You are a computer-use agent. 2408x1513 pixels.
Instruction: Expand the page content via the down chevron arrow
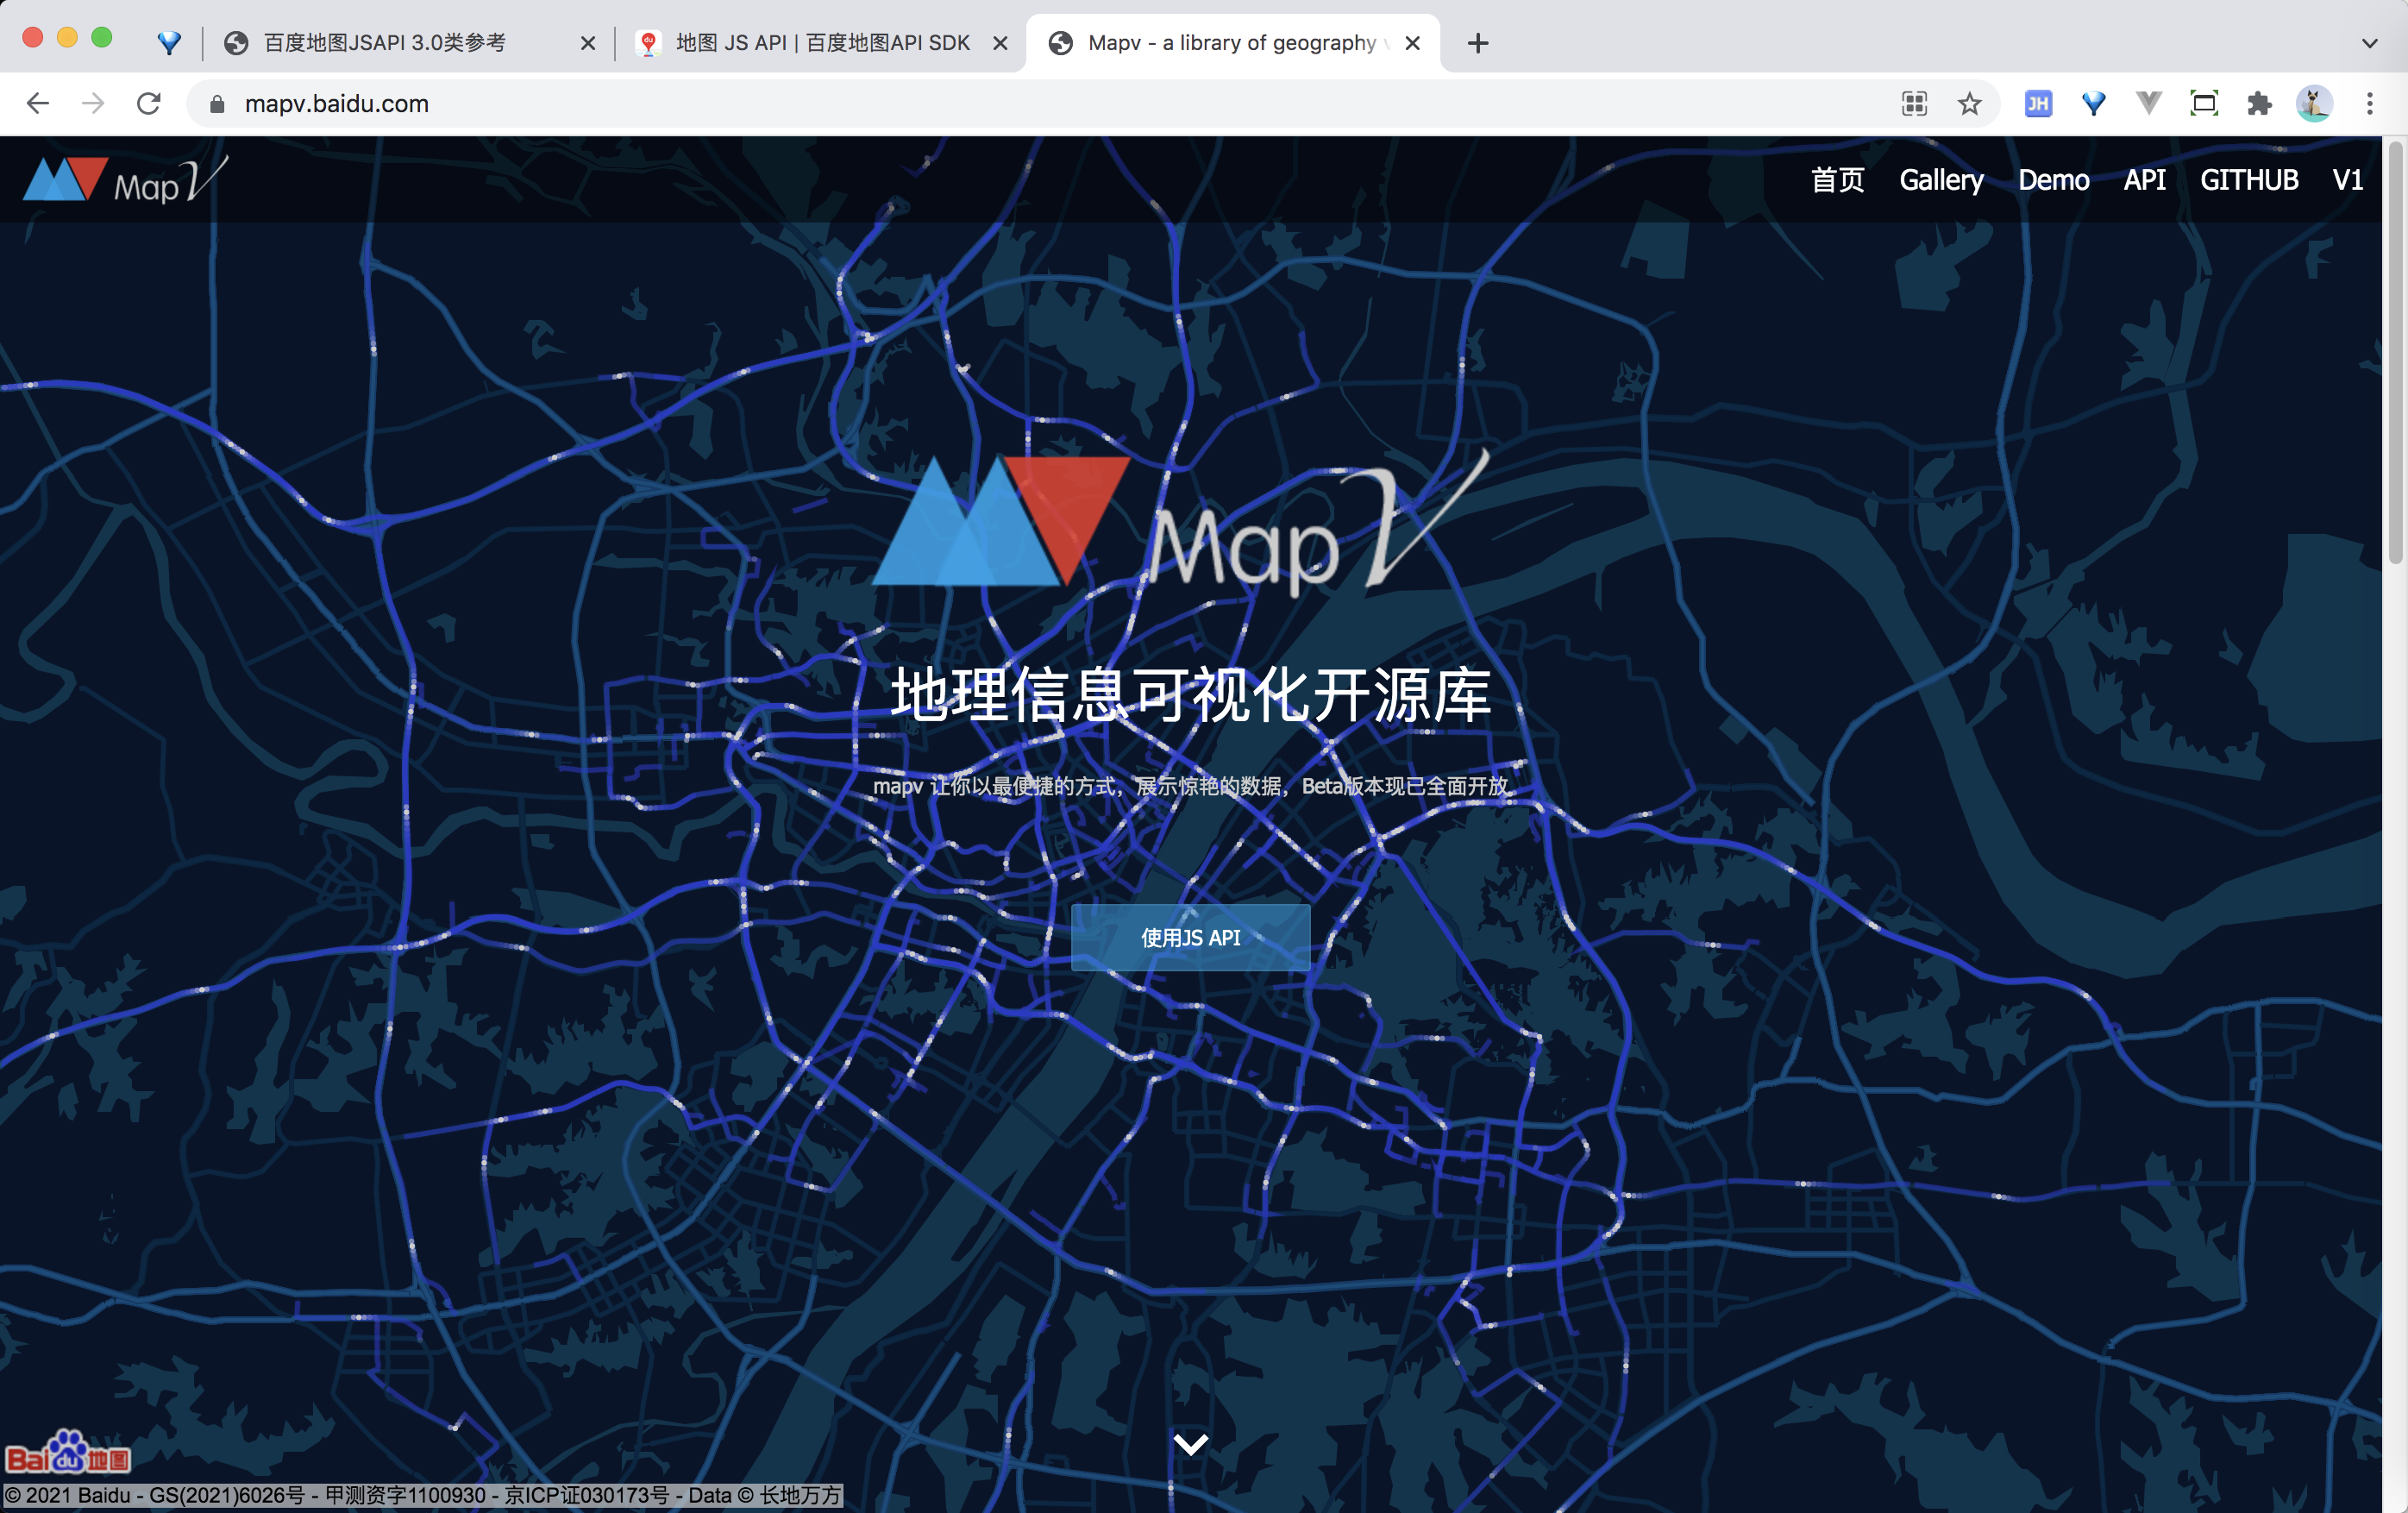pos(1190,1443)
